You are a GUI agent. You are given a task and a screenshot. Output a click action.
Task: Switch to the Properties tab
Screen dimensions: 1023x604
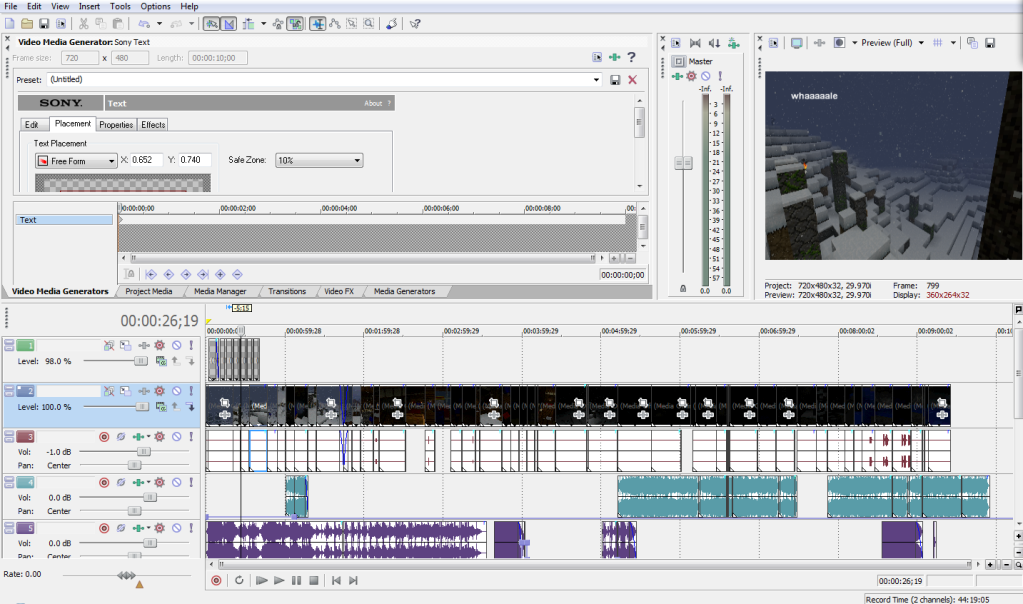tap(116, 125)
